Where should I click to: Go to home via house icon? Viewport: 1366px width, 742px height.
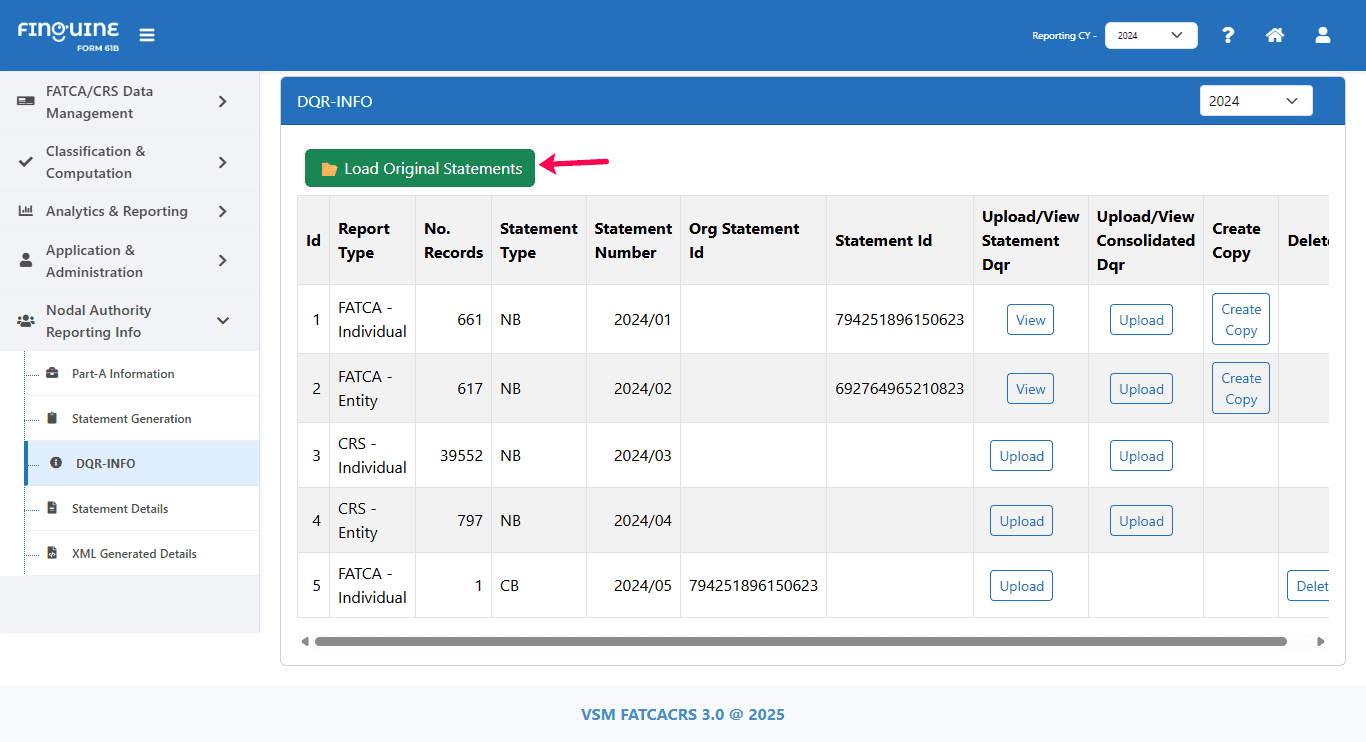(1274, 35)
